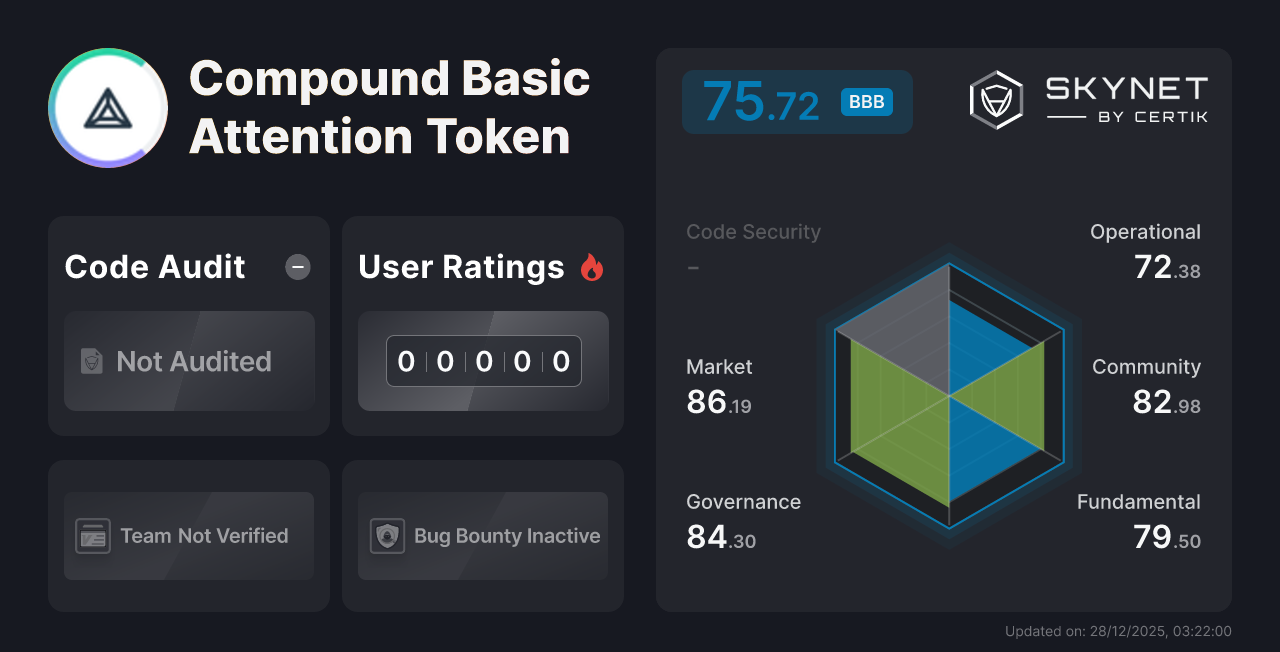Click the Compound Basic Attention Token logo
The image size is (1280, 652).
tap(107, 107)
